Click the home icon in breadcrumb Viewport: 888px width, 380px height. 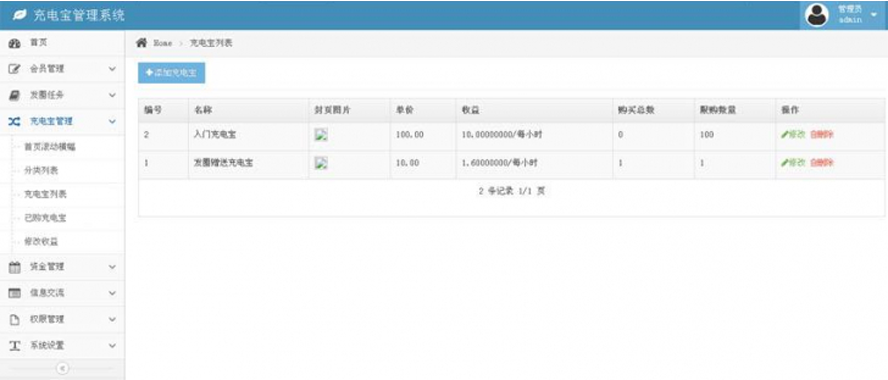pos(142,43)
